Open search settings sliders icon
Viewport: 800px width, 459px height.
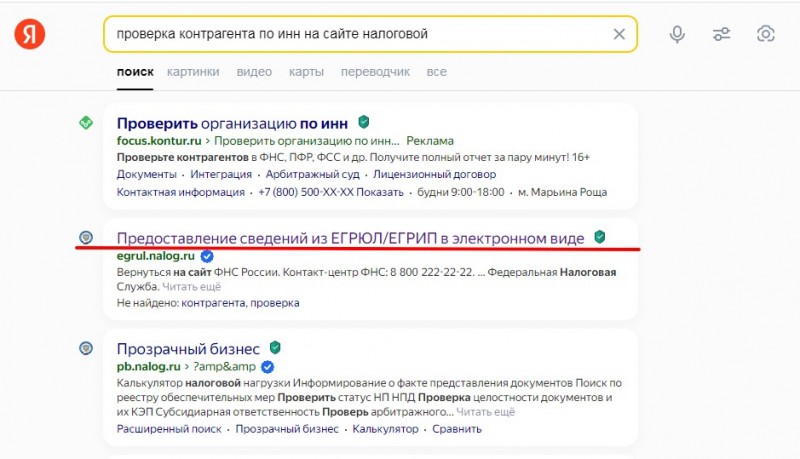(x=721, y=34)
